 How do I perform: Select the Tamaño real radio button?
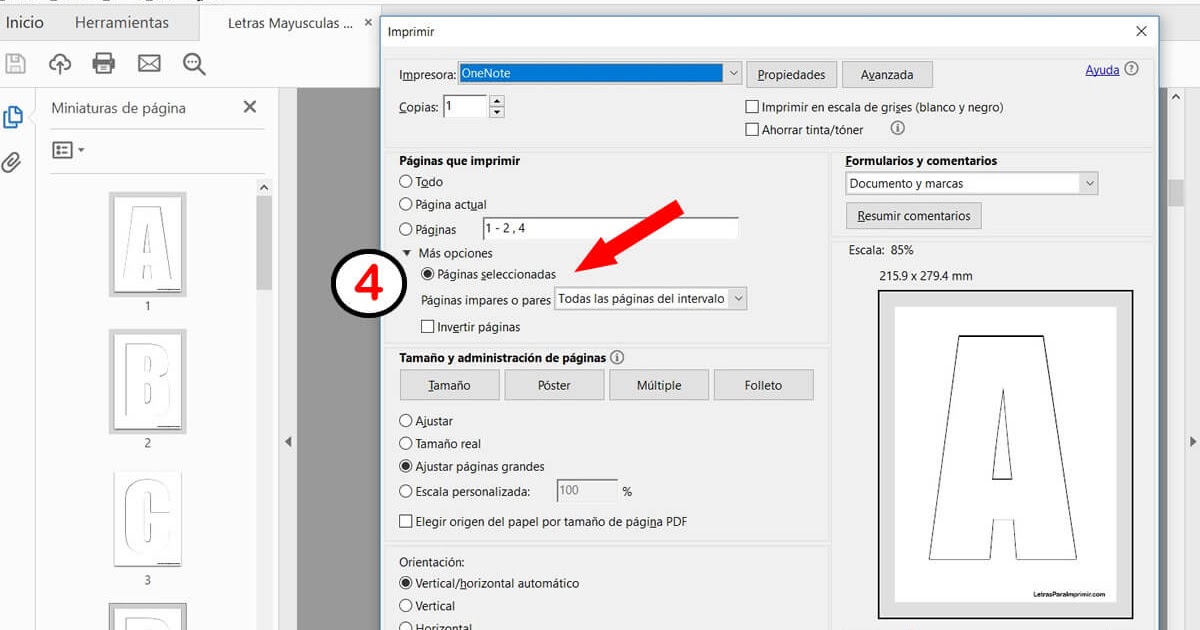[x=406, y=443]
